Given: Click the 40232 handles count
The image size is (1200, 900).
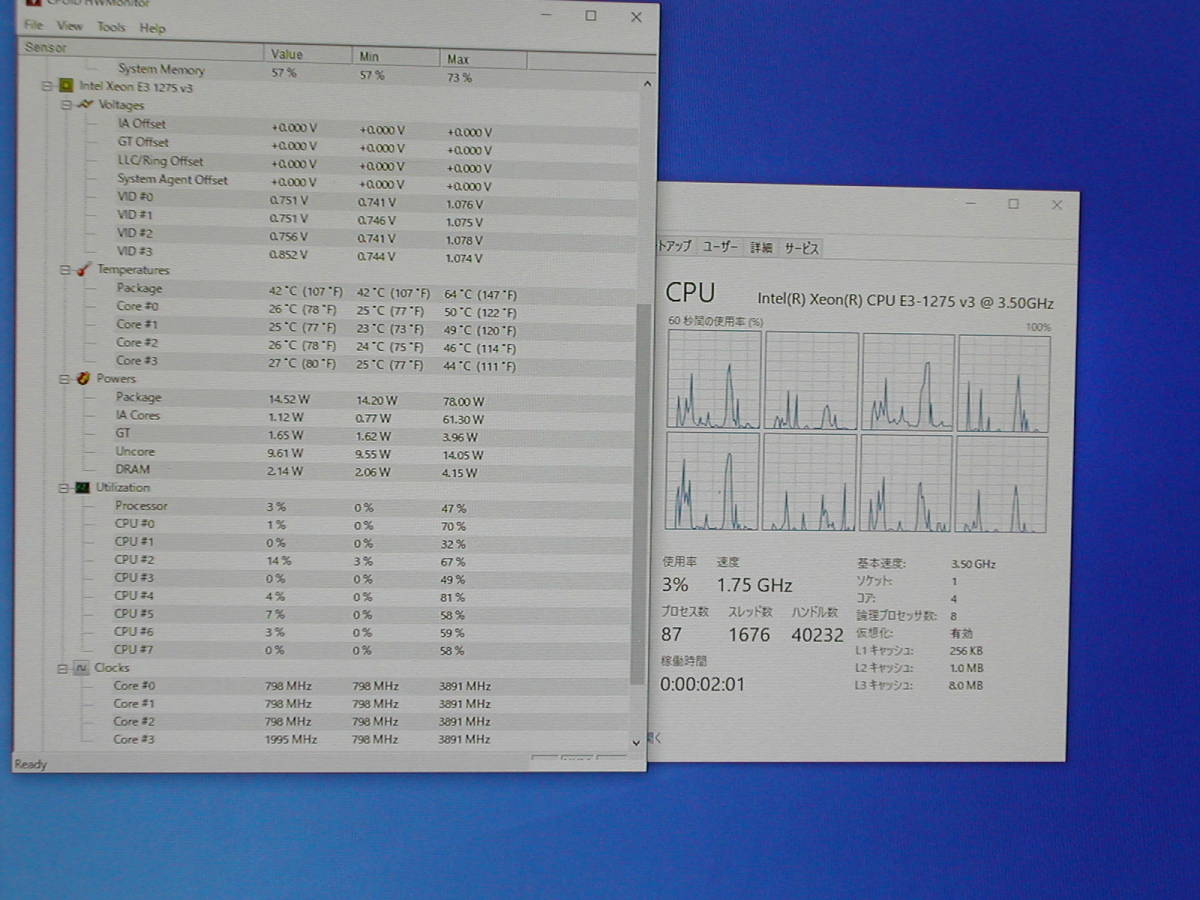Looking at the screenshot, I should [817, 635].
